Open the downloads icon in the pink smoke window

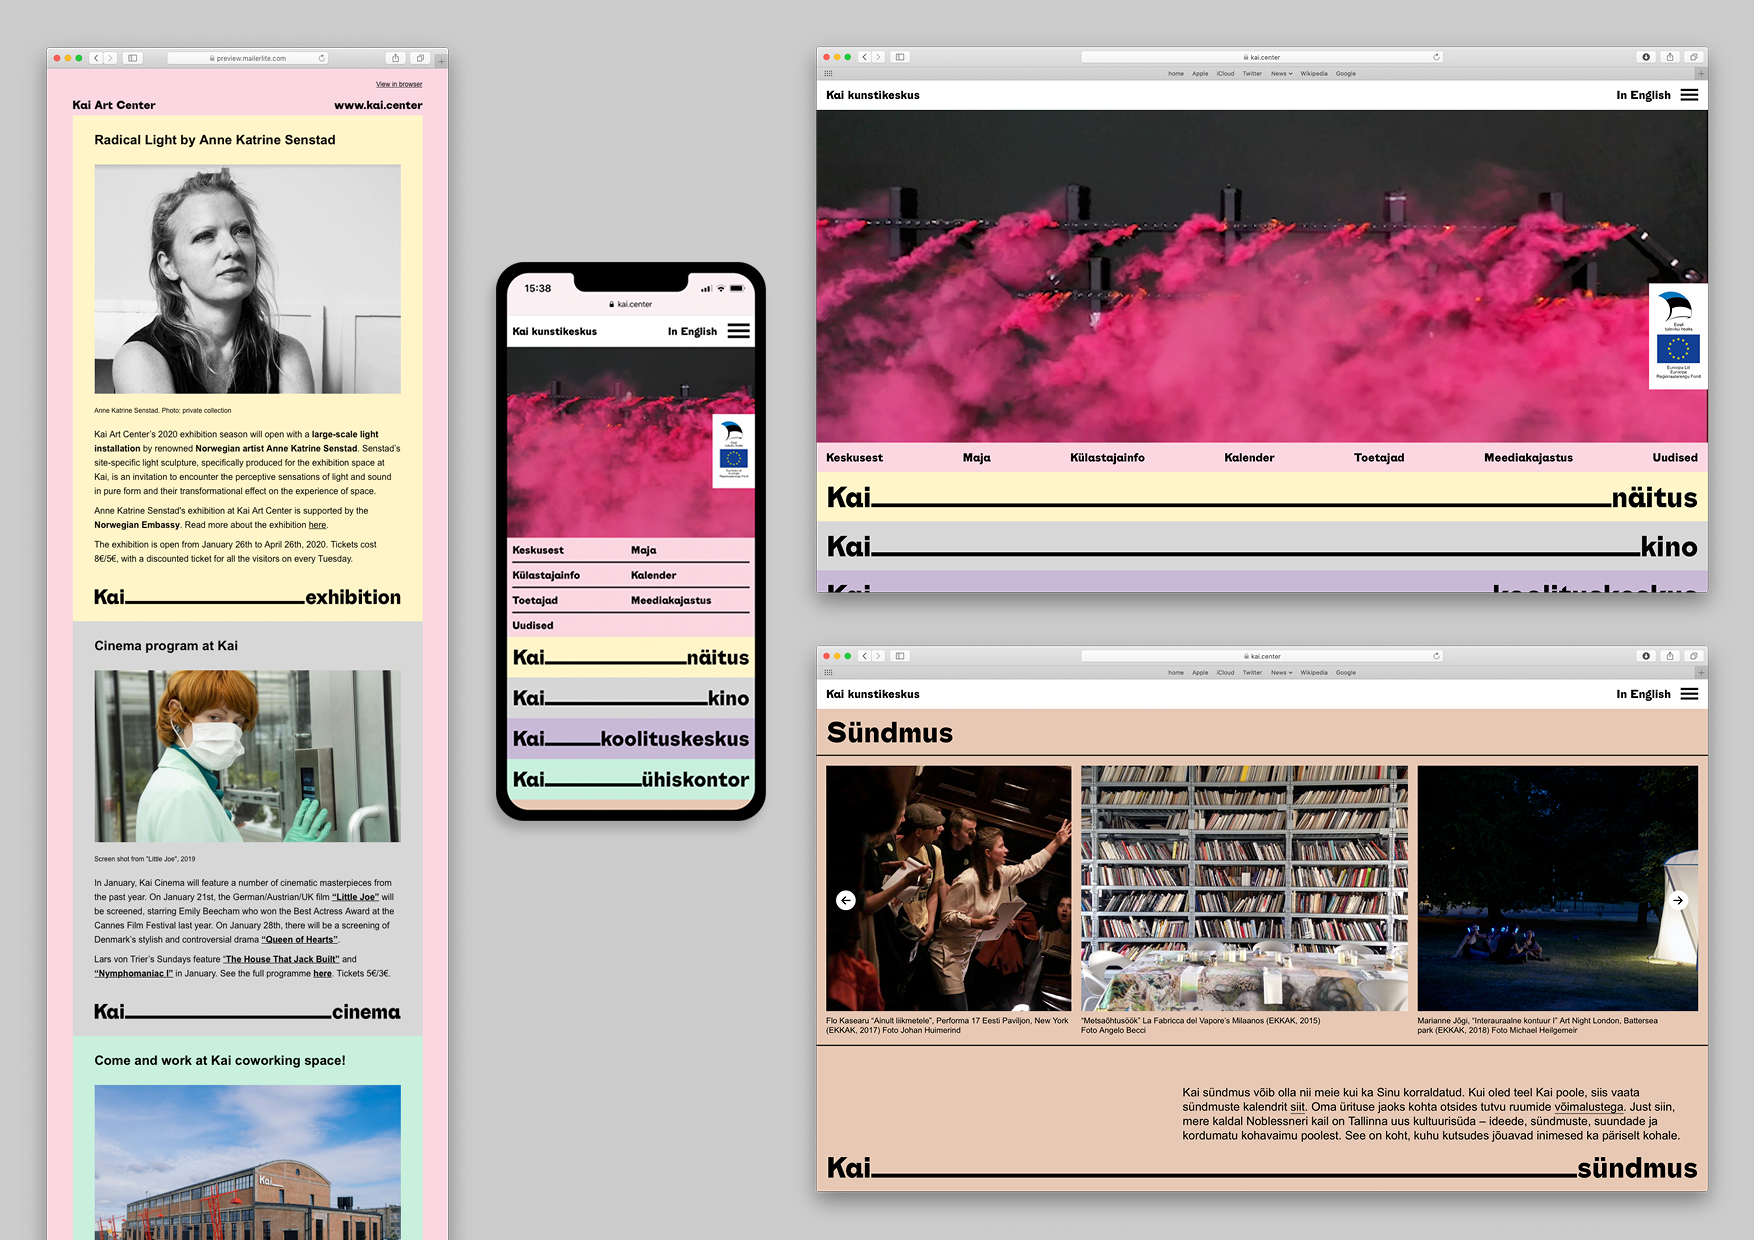pyautogui.click(x=1646, y=57)
